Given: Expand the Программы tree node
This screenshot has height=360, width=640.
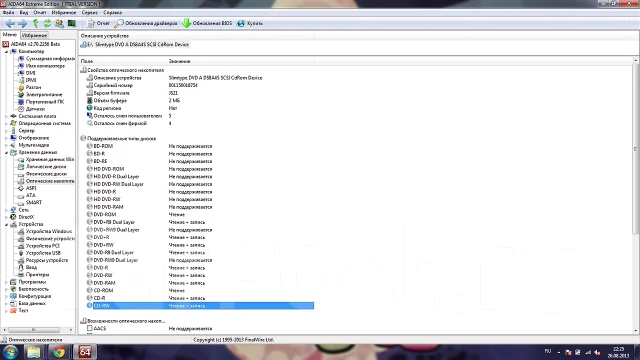Looking at the screenshot, I should point(6,282).
